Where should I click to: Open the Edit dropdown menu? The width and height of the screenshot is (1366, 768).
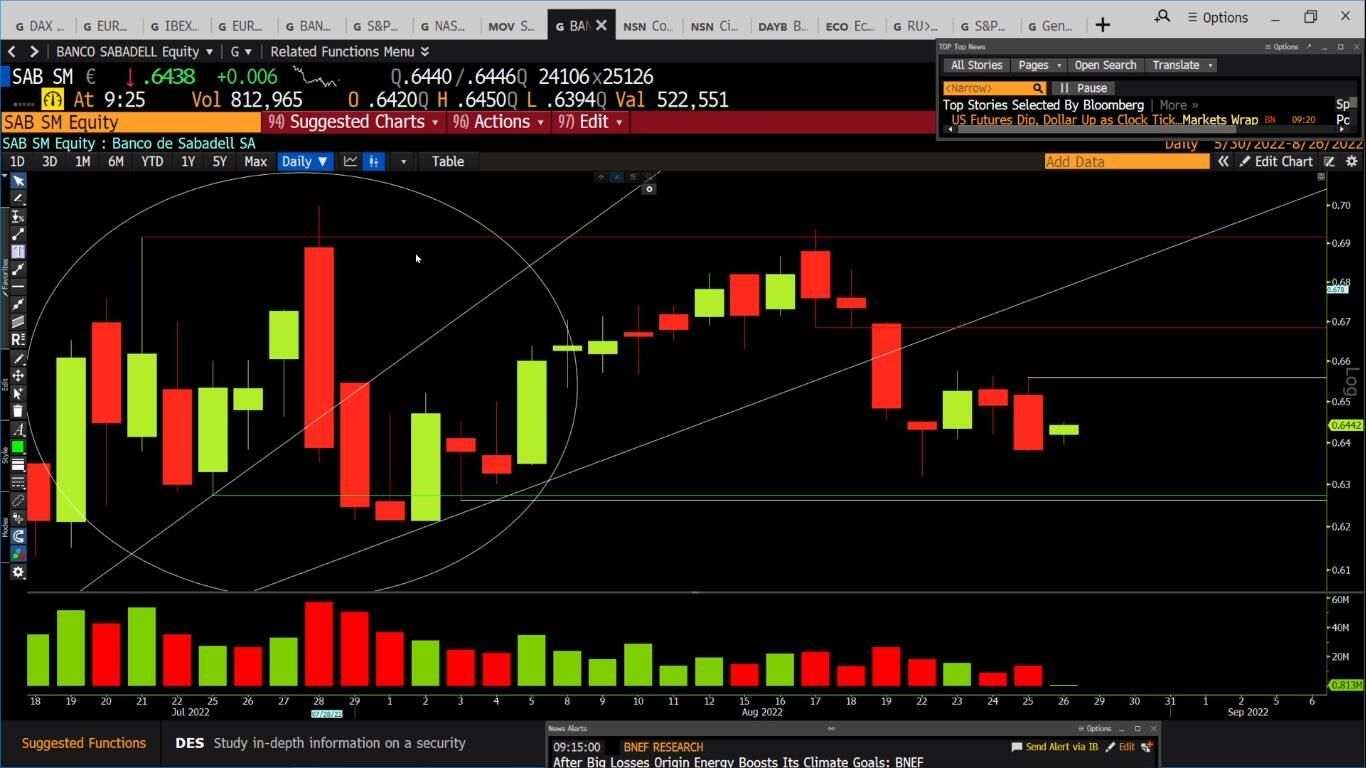point(590,122)
